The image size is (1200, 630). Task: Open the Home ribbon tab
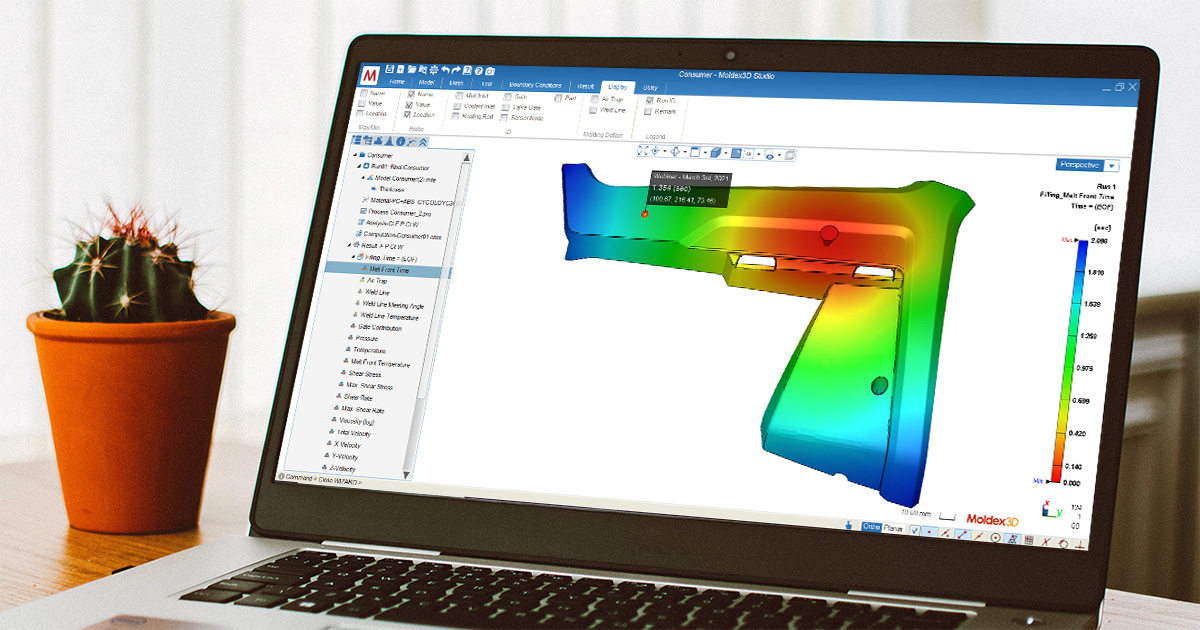[397, 82]
